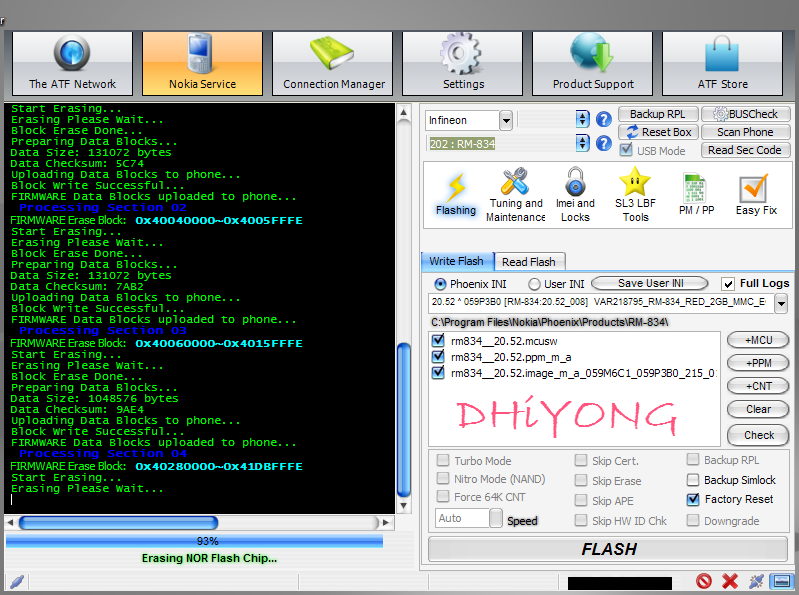Image resolution: width=799 pixels, height=595 pixels.
Task: Expand the firmware variant dropdown list
Action: [x=780, y=302]
